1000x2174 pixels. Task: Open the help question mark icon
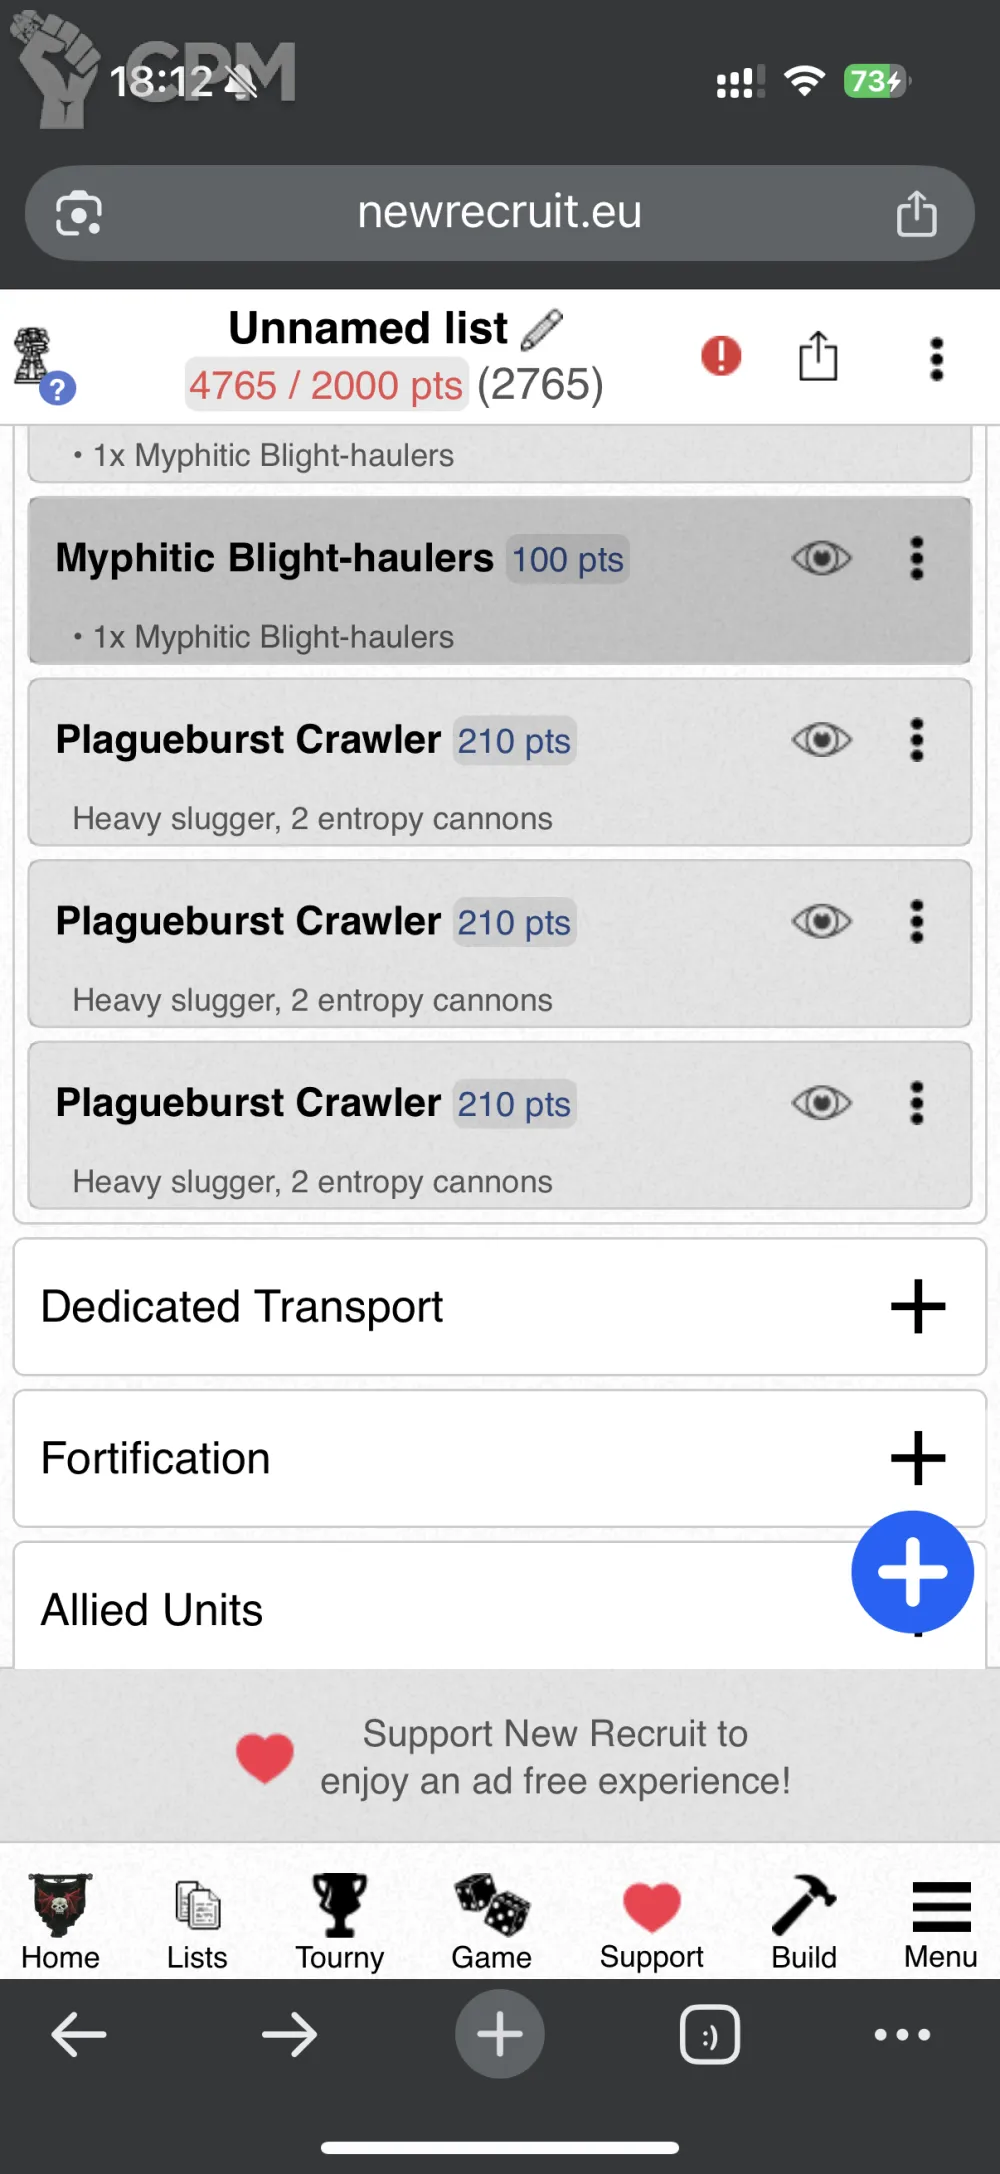click(x=58, y=388)
